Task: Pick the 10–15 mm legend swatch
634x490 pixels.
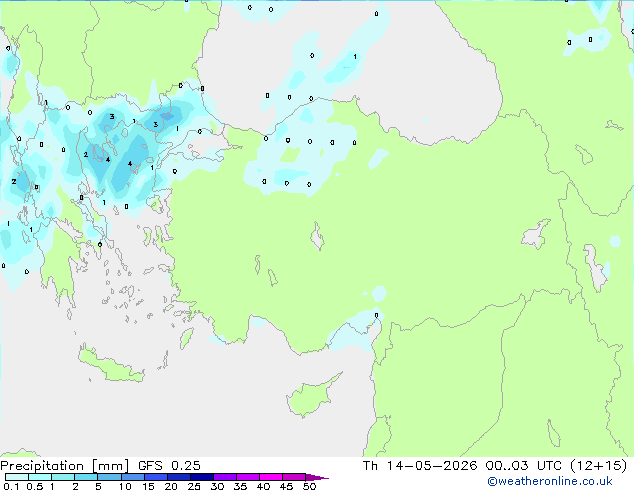Action: [133, 477]
